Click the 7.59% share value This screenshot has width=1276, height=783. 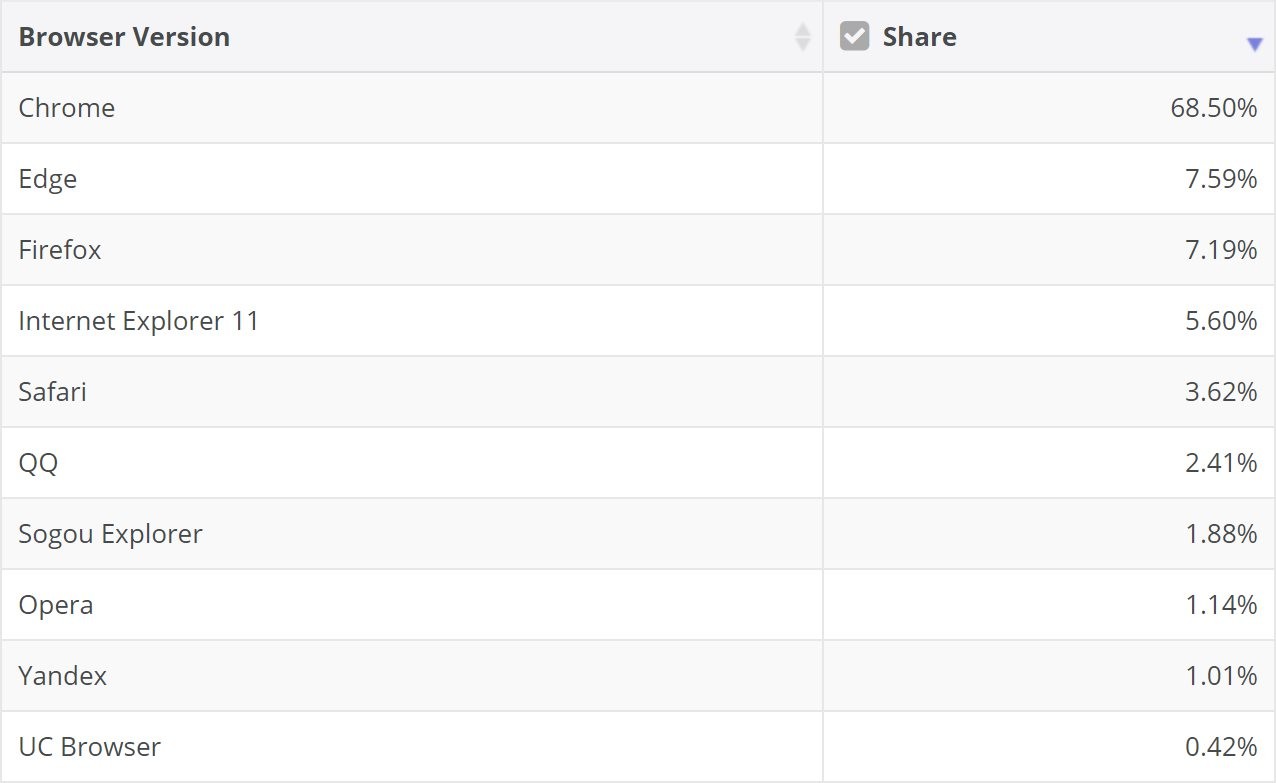(1220, 179)
